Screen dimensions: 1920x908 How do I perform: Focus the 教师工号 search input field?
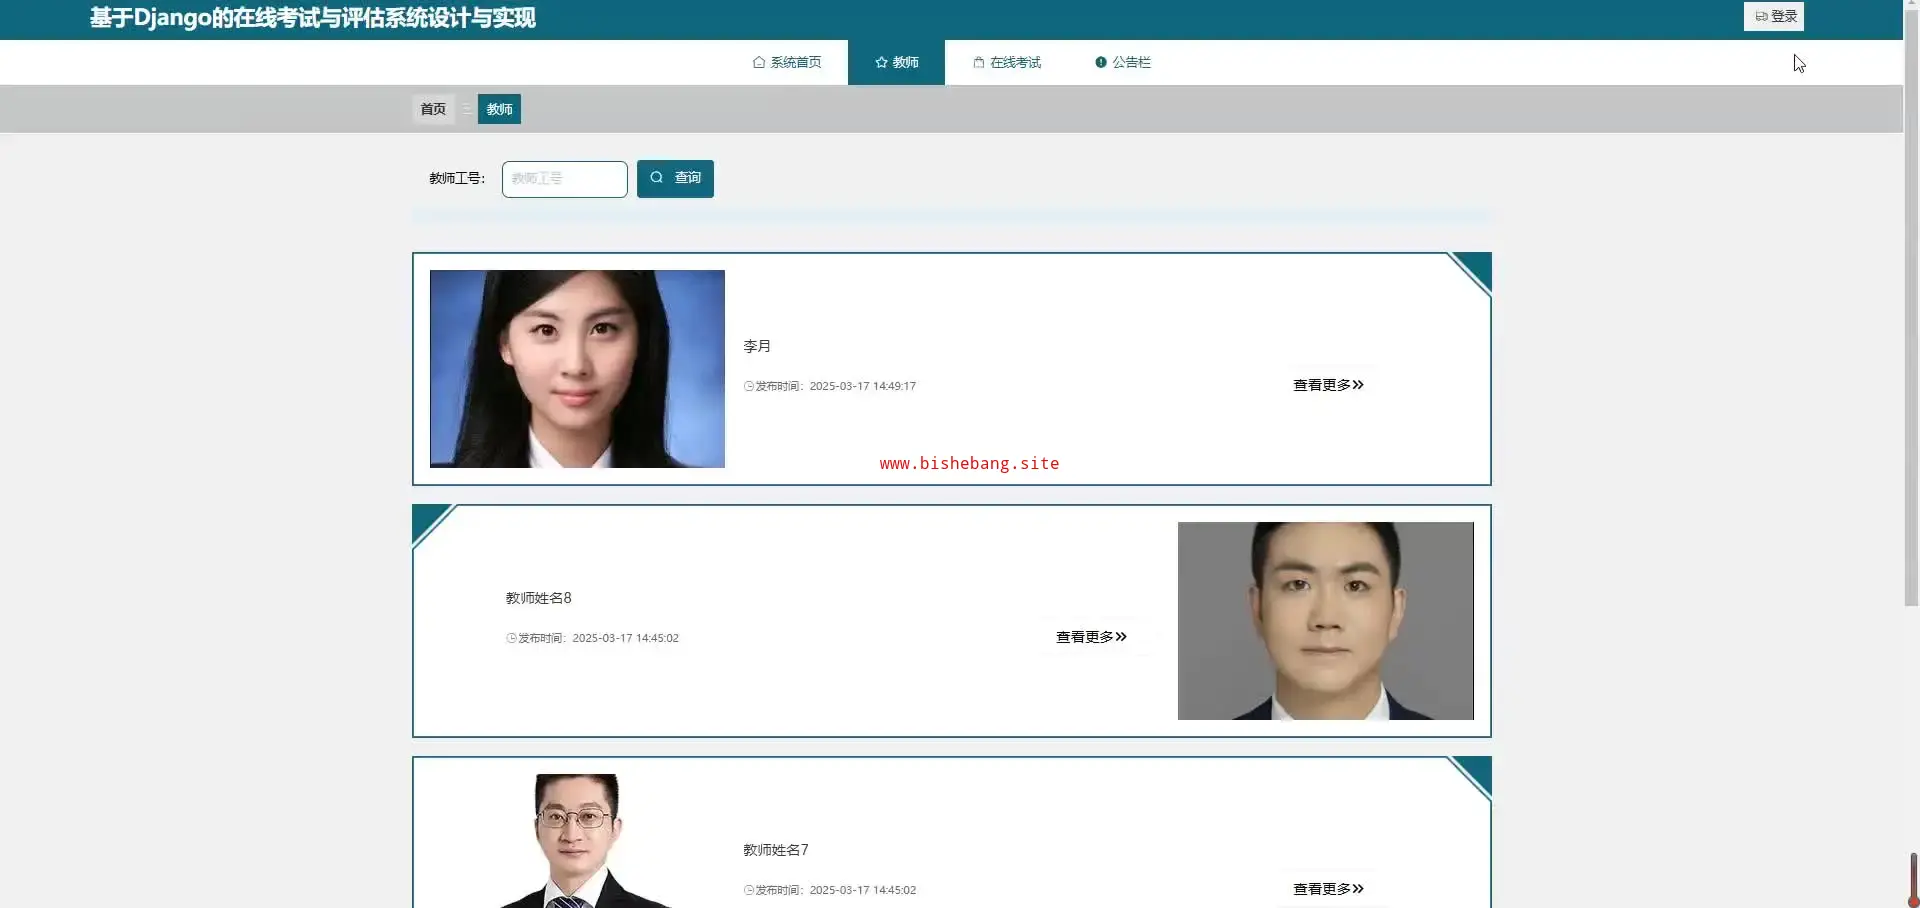[565, 179]
